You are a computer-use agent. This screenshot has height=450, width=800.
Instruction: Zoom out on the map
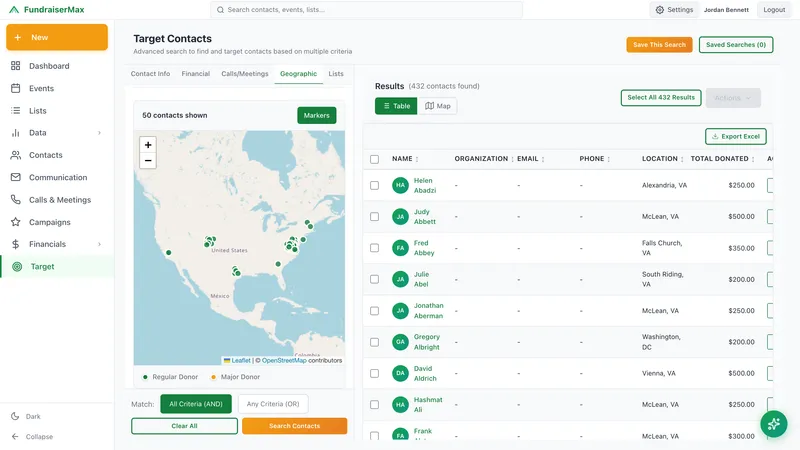pyautogui.click(x=148, y=161)
